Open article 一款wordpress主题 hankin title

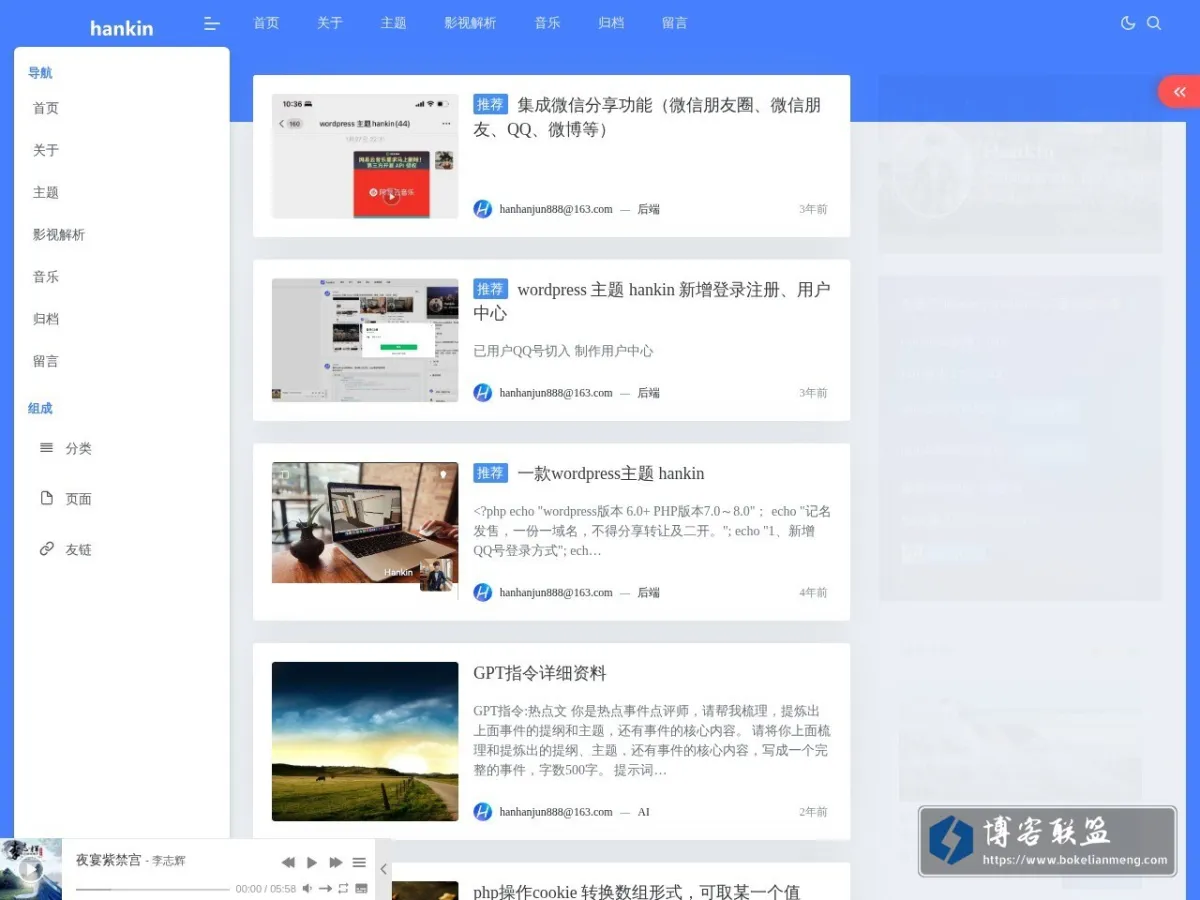click(x=611, y=473)
